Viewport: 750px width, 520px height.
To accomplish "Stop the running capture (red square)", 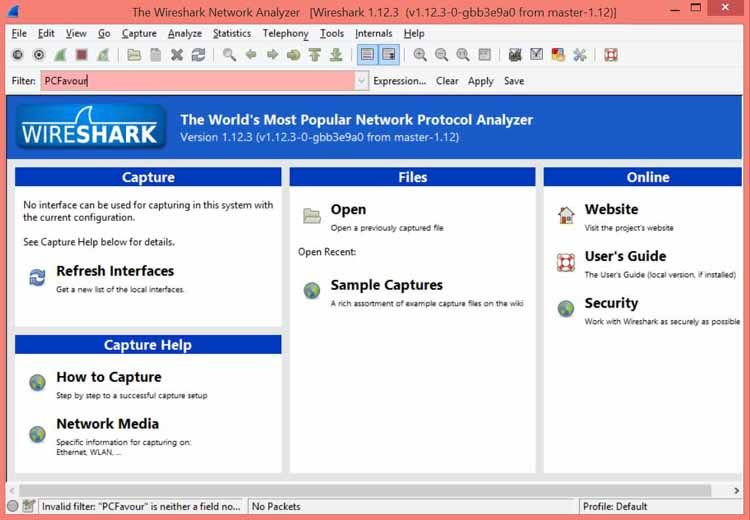I will pos(82,55).
